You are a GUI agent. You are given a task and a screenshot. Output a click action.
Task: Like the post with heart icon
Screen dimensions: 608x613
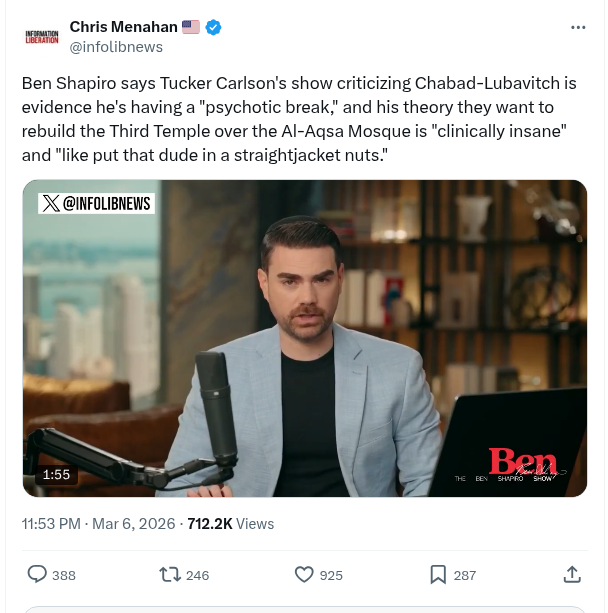304,575
